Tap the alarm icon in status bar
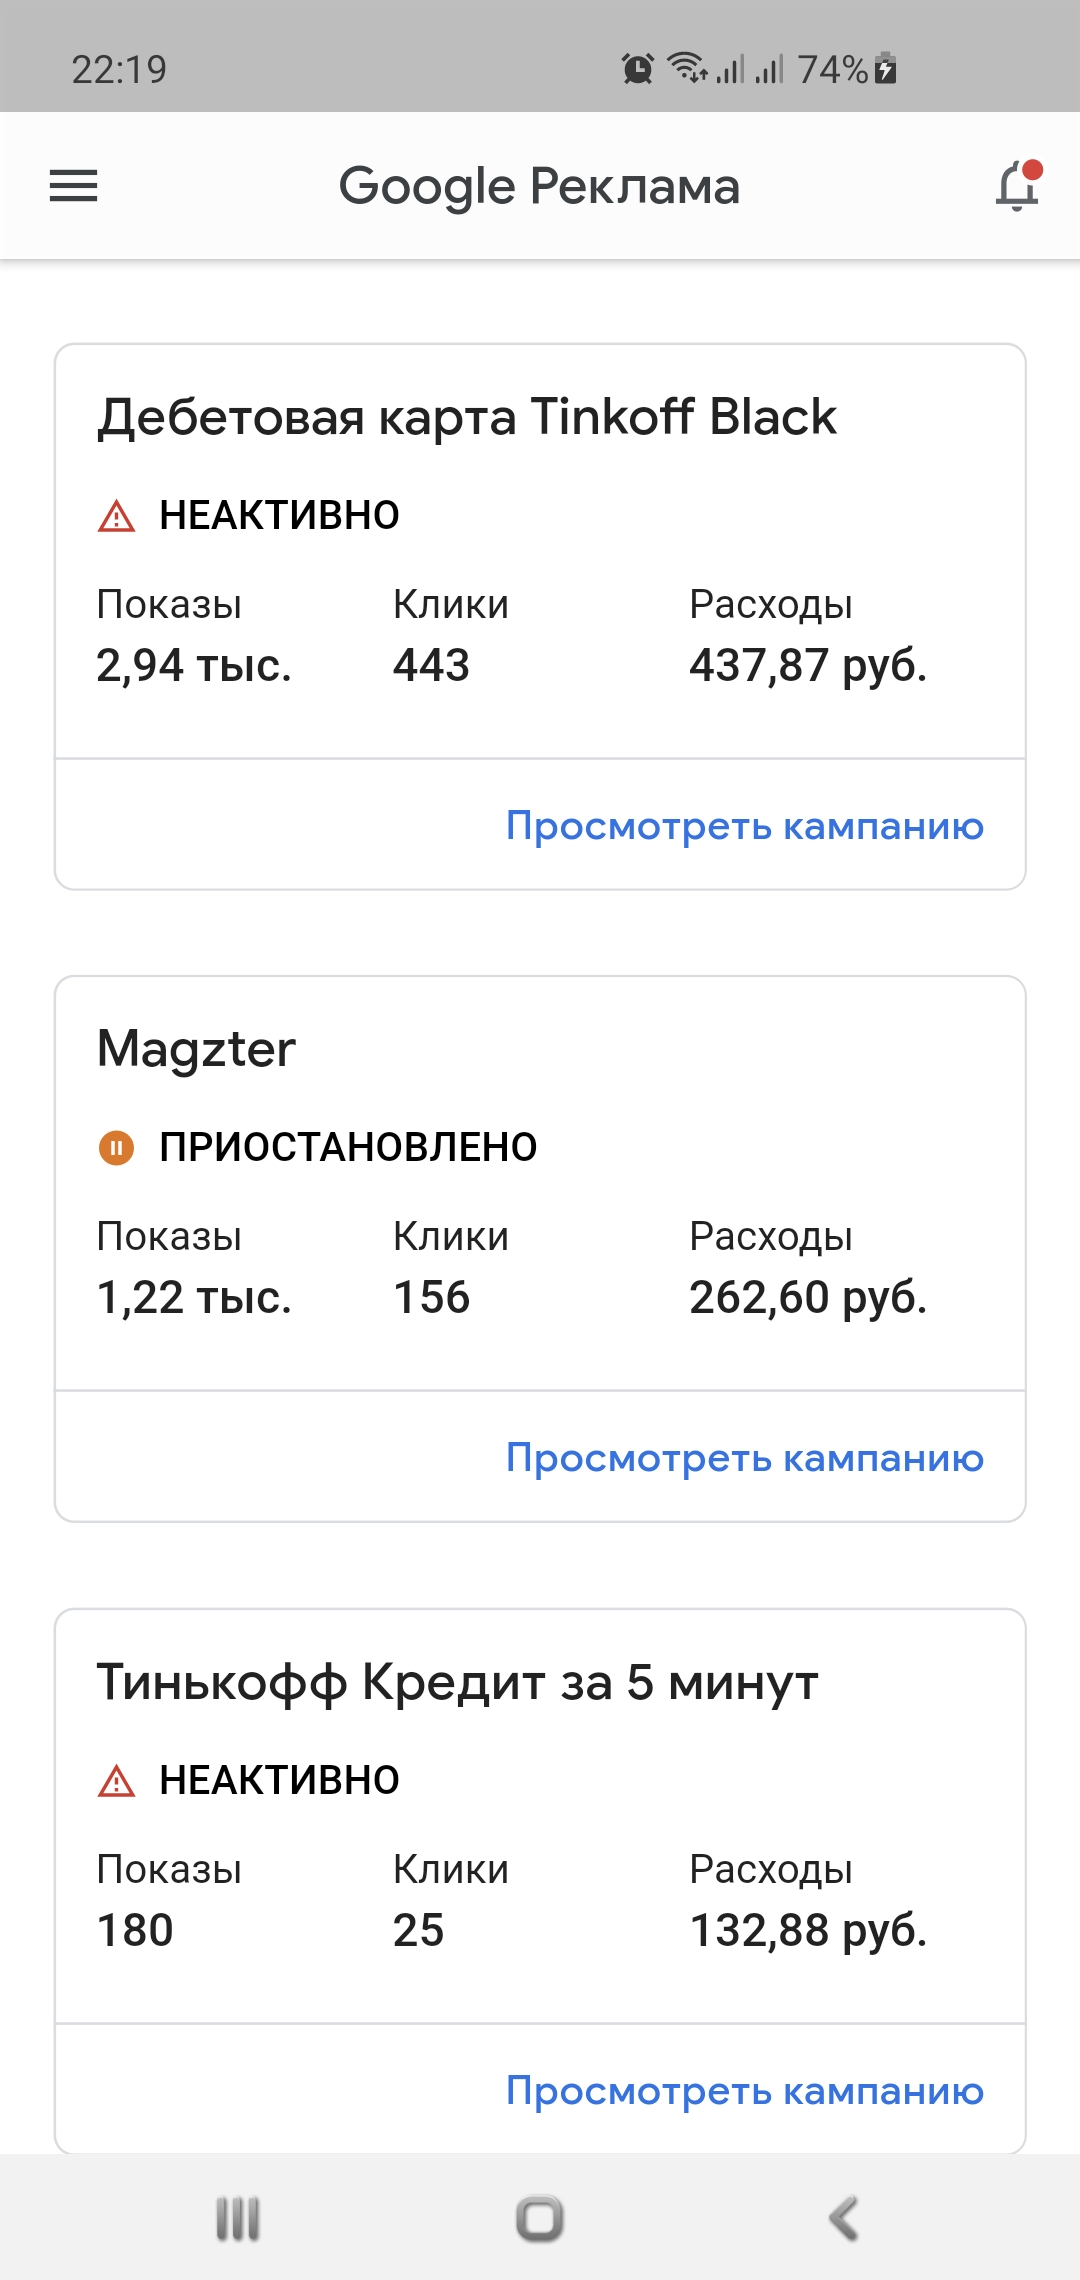Screen dimensions: 1080x2280 [x=637, y=69]
